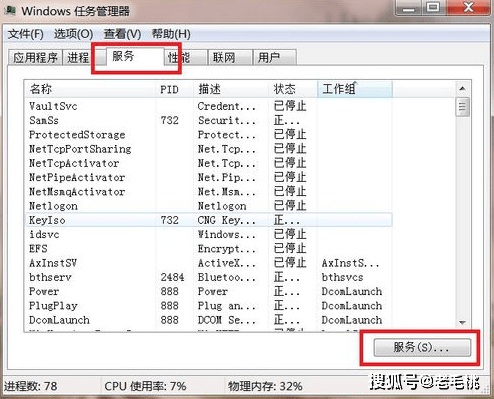Click the vertical scrollbar thumb

[x=462, y=107]
